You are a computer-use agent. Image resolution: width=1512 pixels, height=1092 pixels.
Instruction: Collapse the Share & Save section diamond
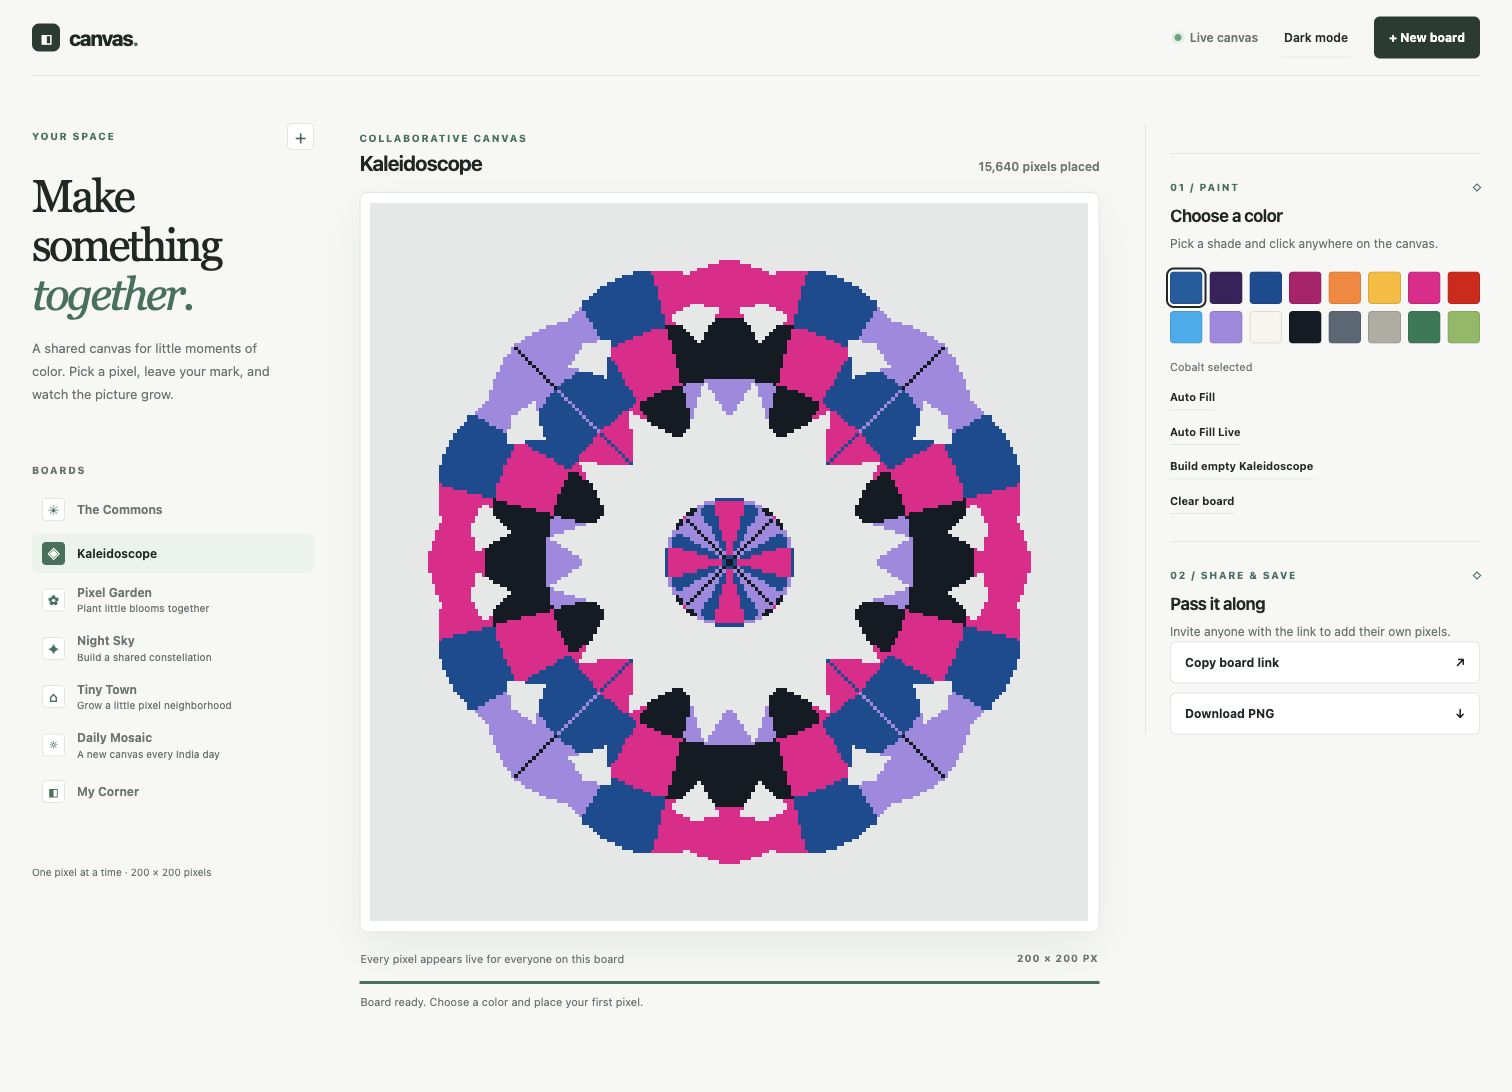click(1476, 575)
